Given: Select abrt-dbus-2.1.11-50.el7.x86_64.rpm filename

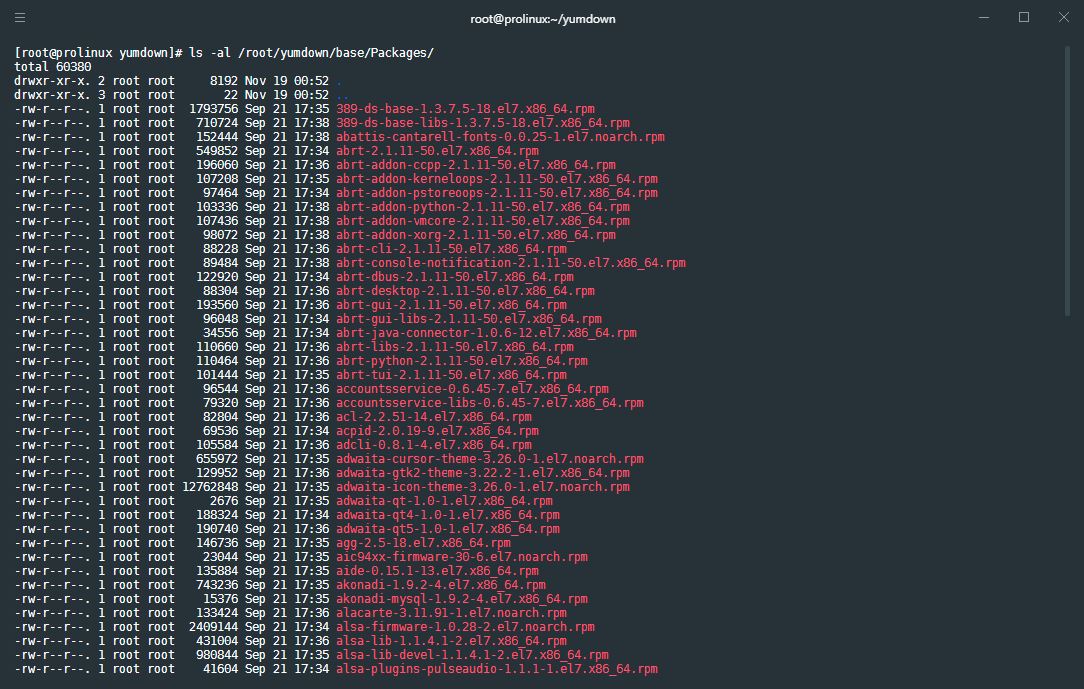Looking at the screenshot, I should click(x=455, y=276).
